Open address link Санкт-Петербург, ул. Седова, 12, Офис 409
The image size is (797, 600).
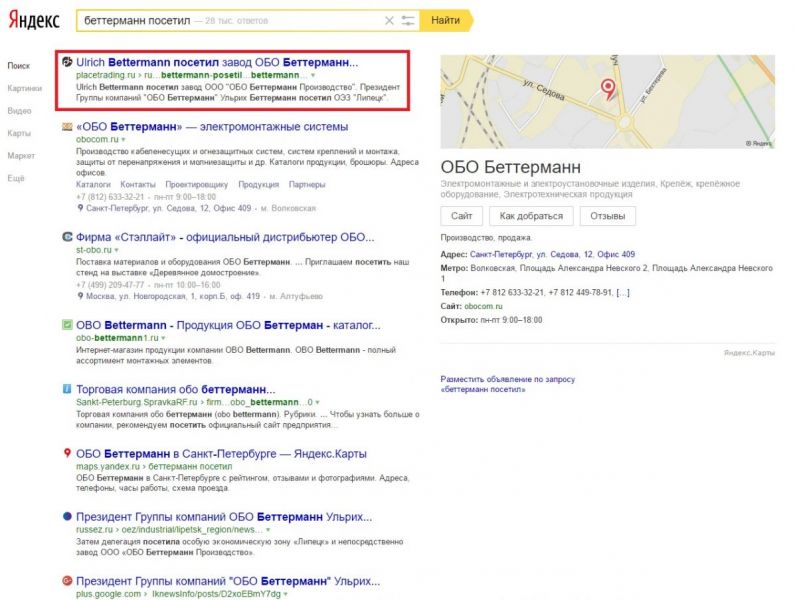pos(552,254)
